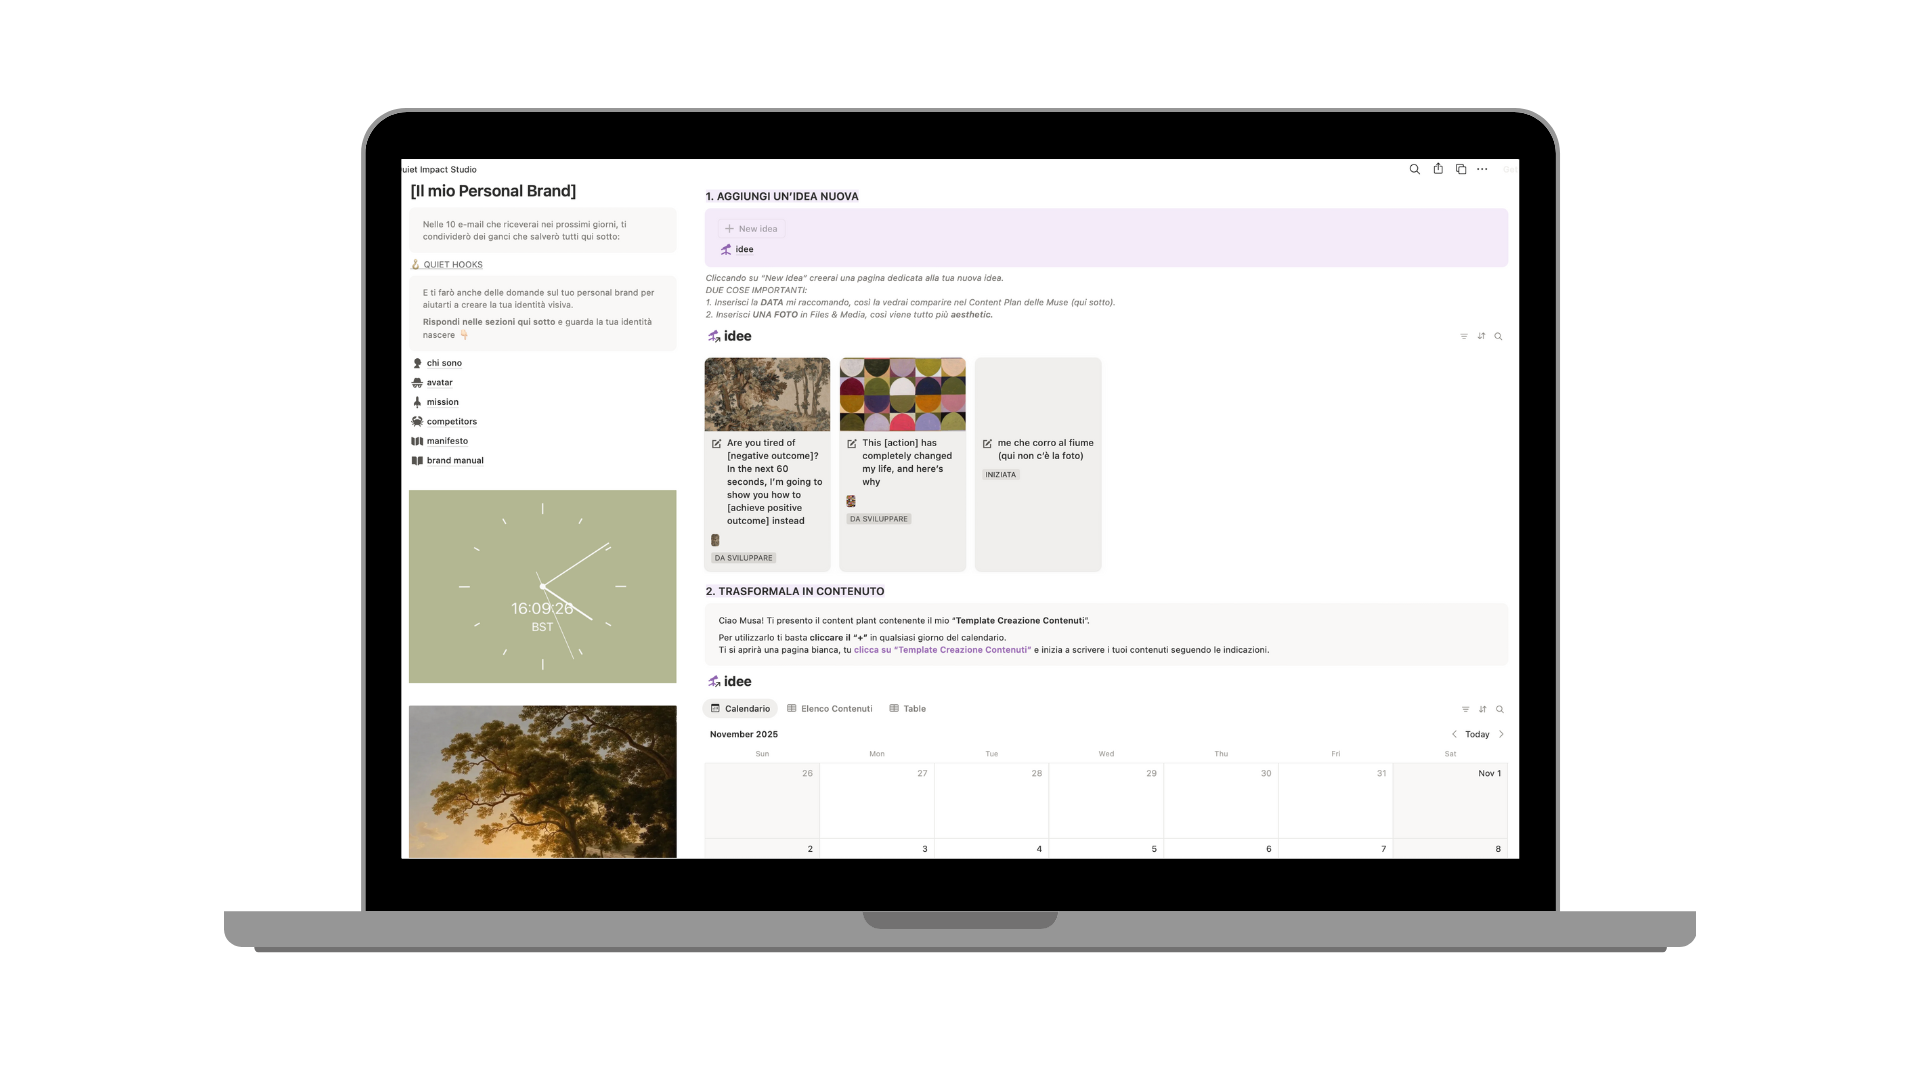The width and height of the screenshot is (1920, 1080).
Task: Click the gallery filter icon
Action: 1464,336
